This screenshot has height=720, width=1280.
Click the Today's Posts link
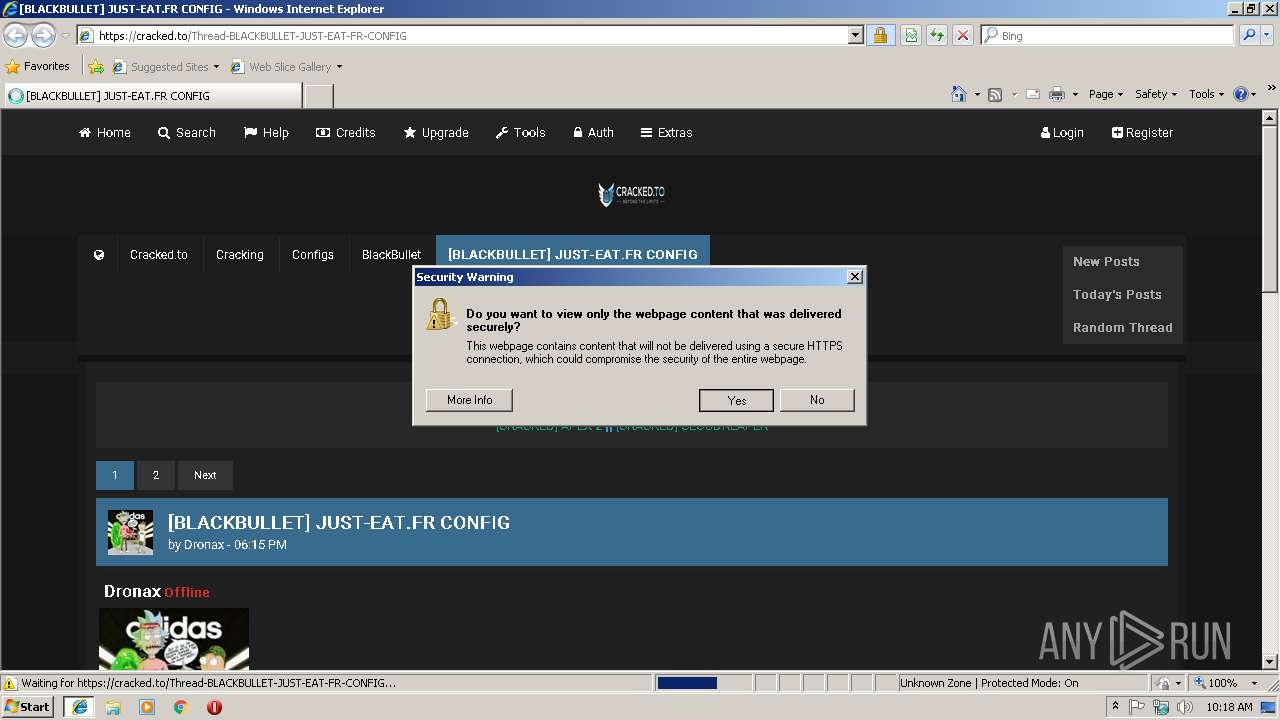tap(1117, 294)
